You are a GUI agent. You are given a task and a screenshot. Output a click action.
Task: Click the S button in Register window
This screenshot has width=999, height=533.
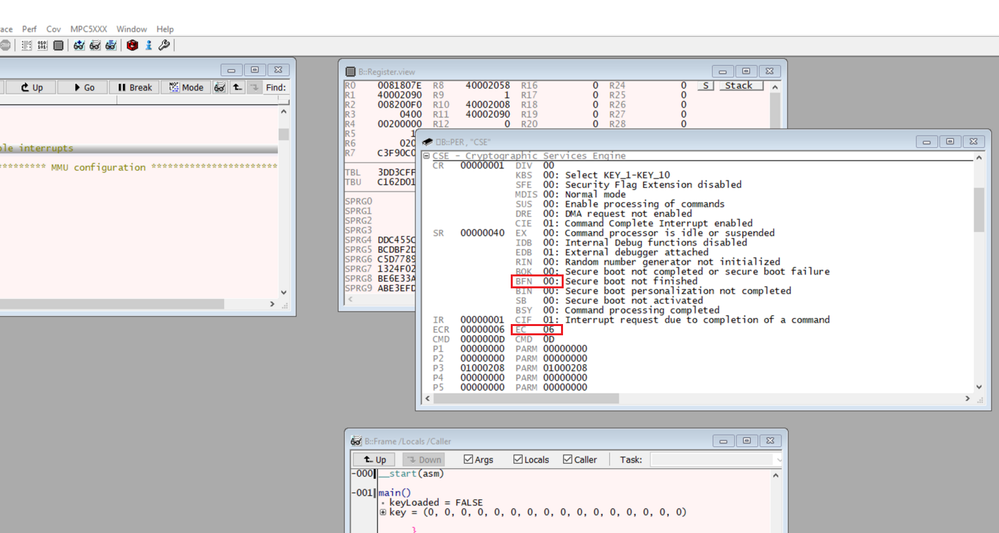click(x=705, y=85)
